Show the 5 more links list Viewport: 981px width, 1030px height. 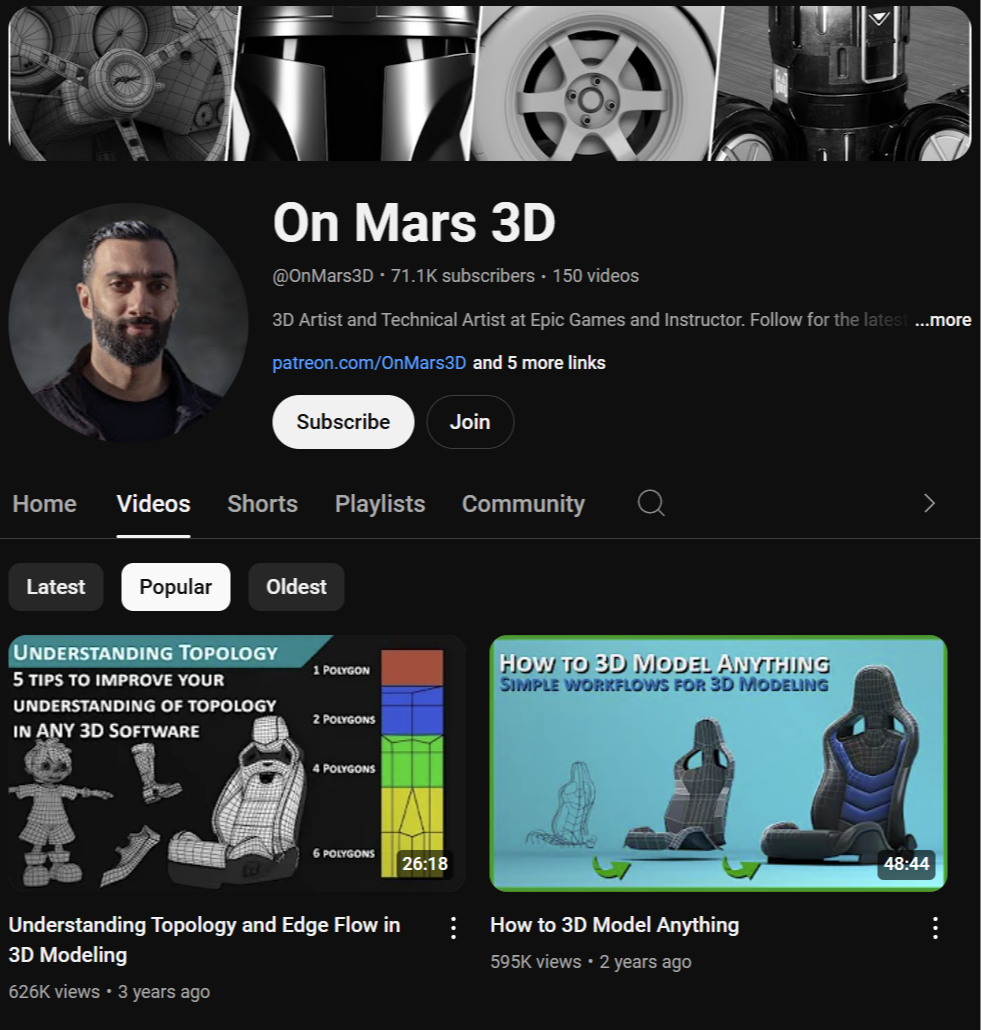click(539, 363)
